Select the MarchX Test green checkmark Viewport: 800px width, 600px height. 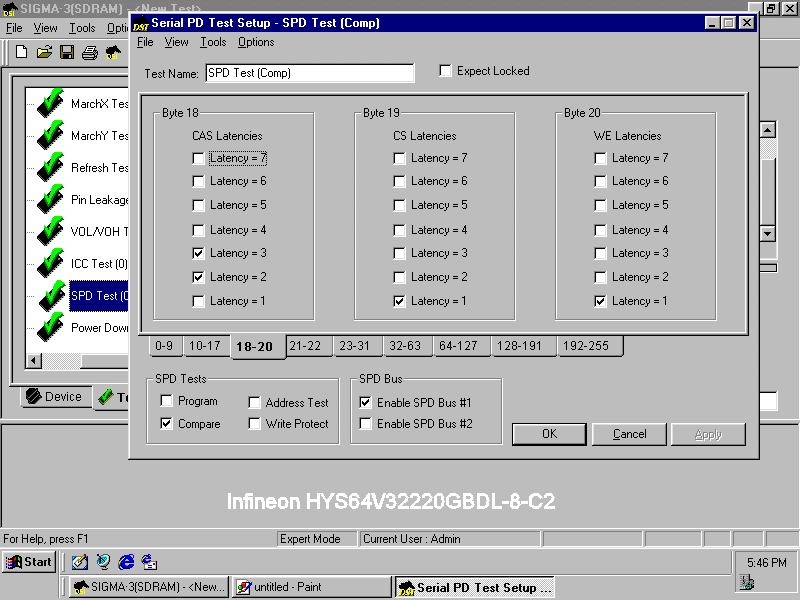pyautogui.click(x=50, y=103)
